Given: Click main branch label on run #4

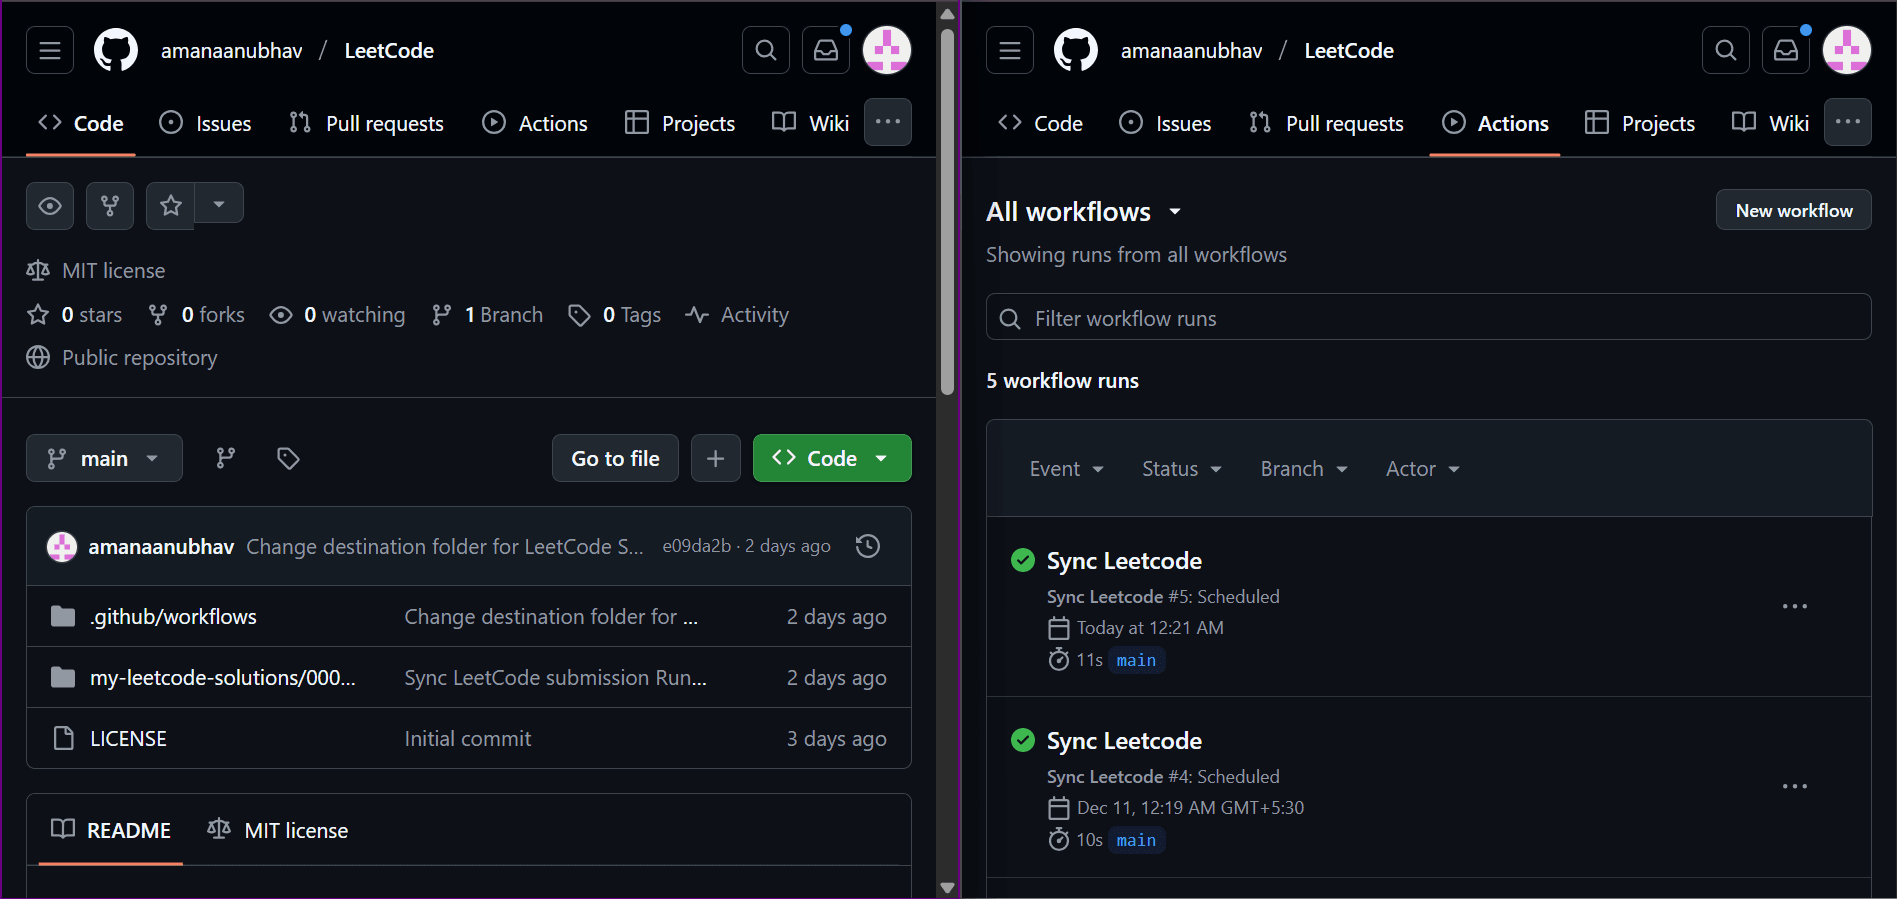Looking at the screenshot, I should click(1136, 840).
